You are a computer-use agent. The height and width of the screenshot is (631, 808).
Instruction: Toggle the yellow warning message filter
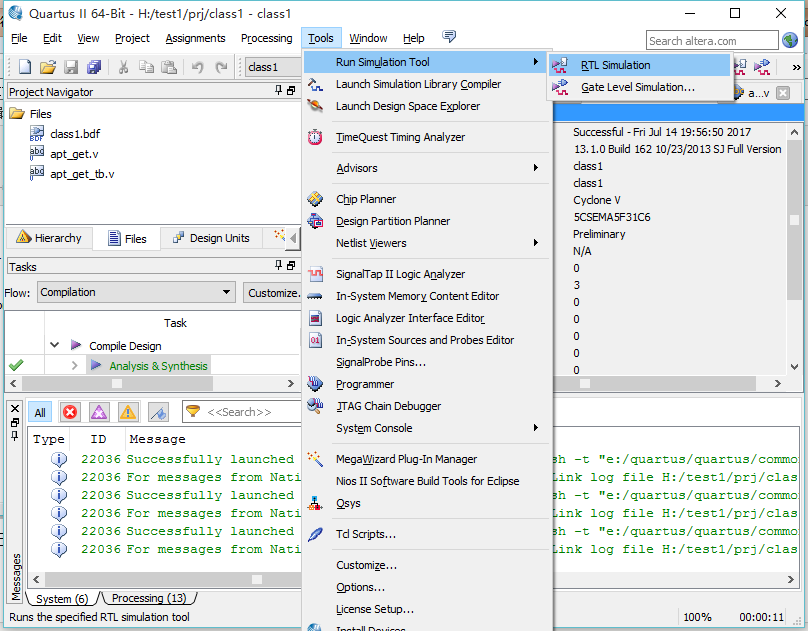(x=128, y=412)
